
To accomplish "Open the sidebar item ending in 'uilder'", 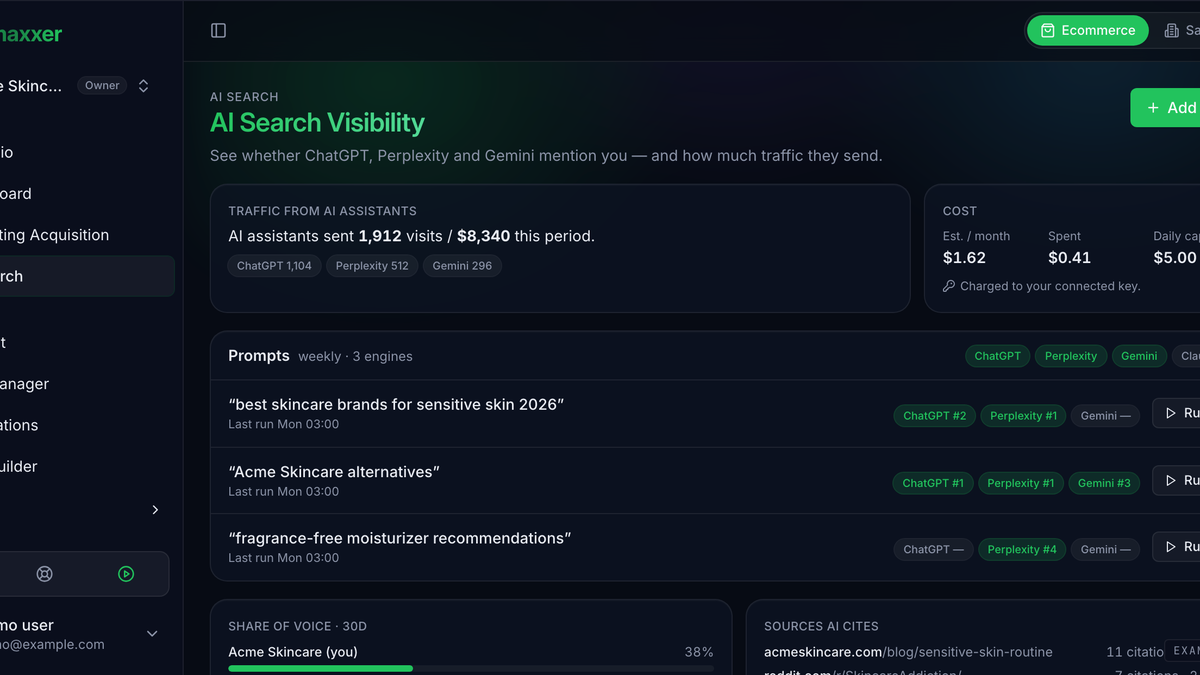I will coord(85,466).
